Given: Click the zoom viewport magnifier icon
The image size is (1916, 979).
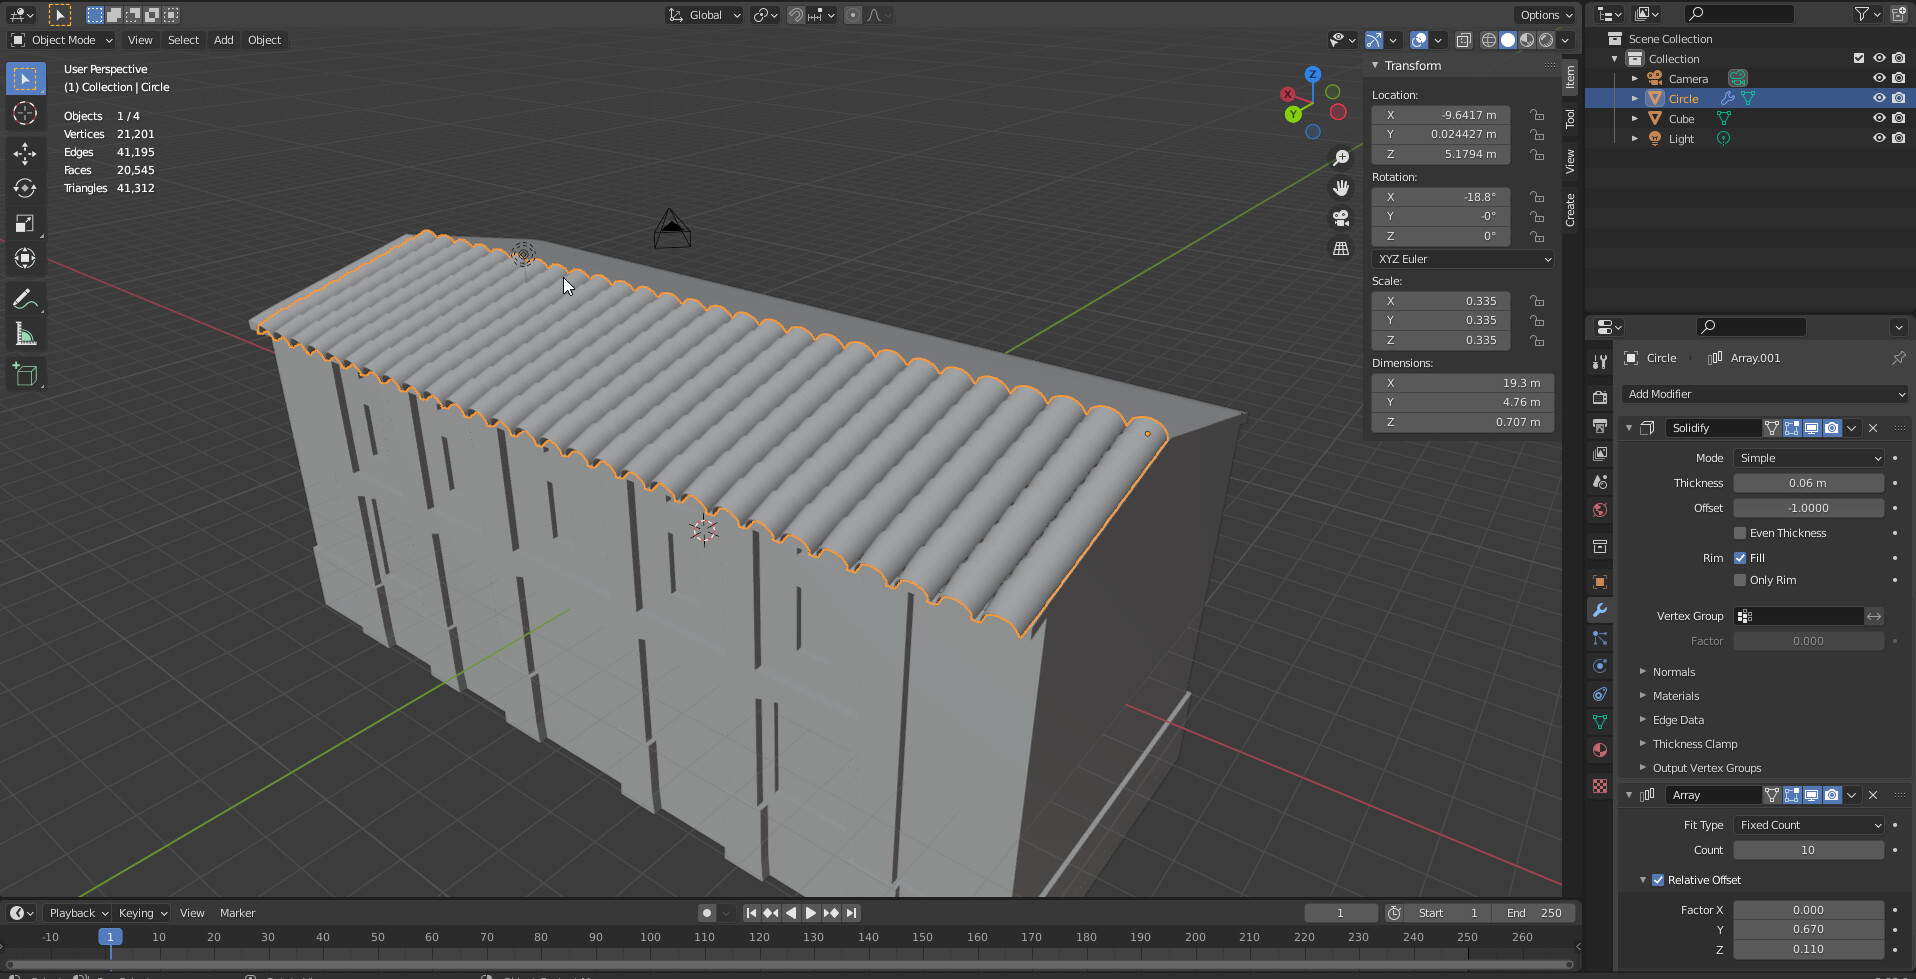Looking at the screenshot, I should click(1341, 158).
